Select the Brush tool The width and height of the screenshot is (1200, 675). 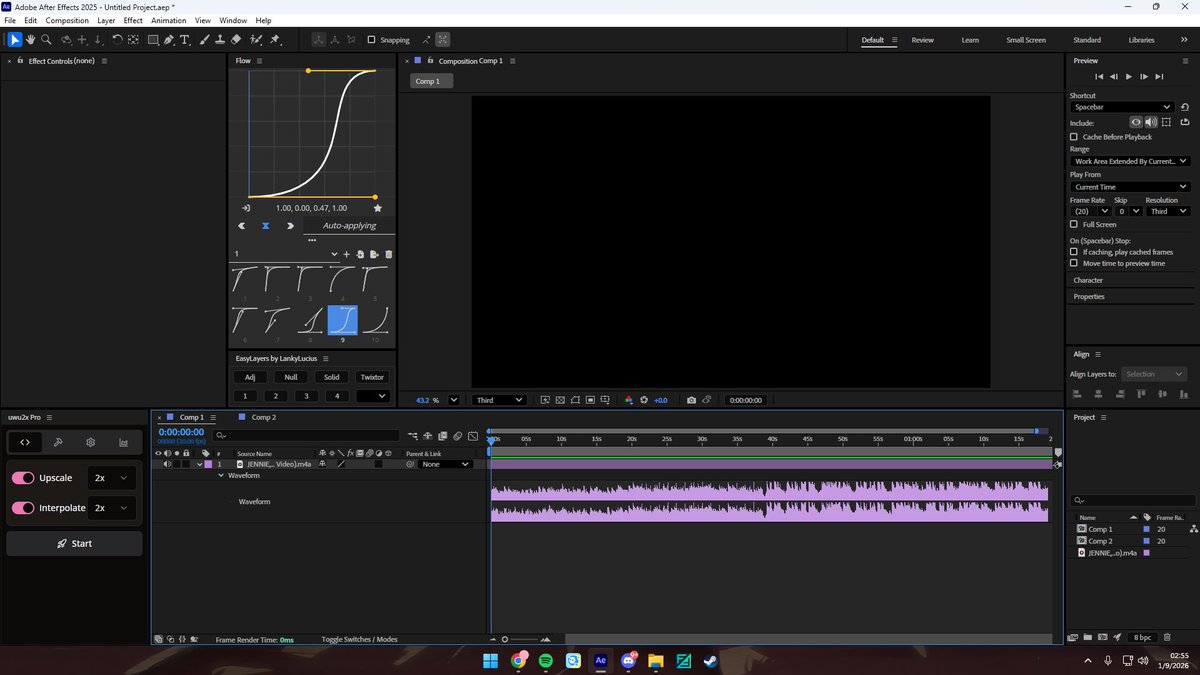click(x=205, y=40)
